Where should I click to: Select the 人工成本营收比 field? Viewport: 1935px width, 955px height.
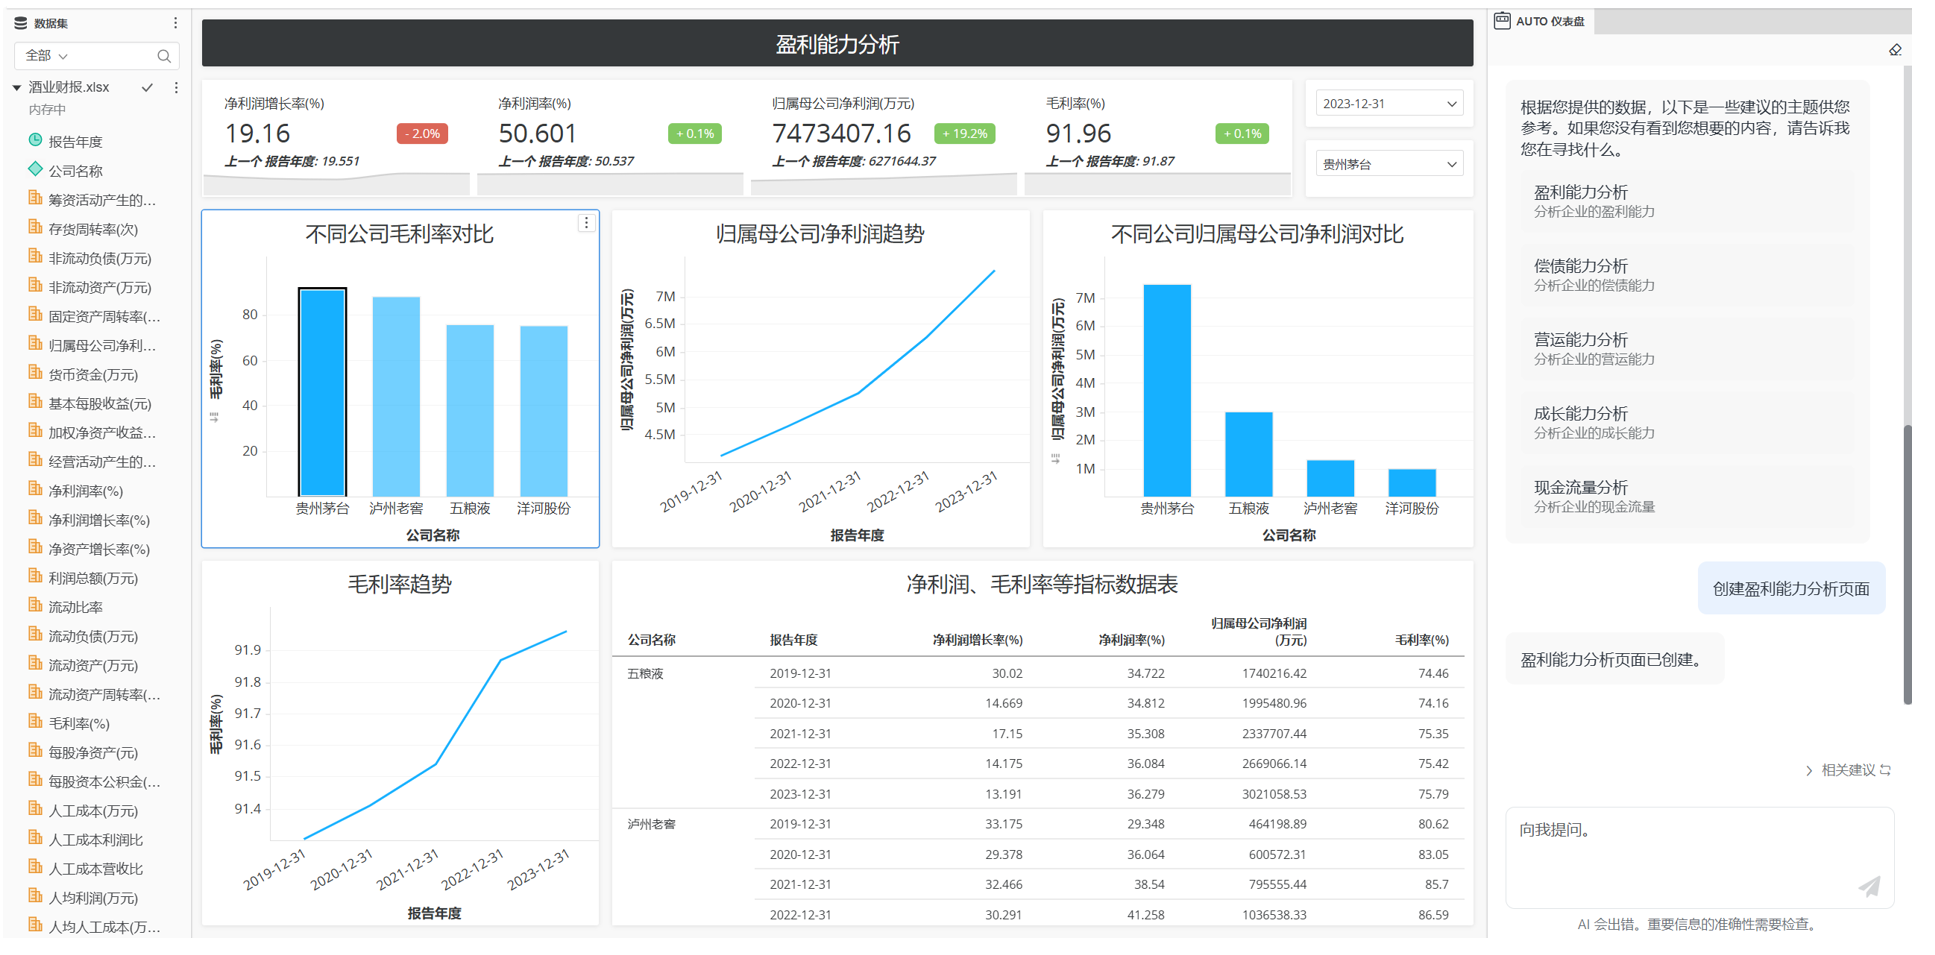pos(96,869)
